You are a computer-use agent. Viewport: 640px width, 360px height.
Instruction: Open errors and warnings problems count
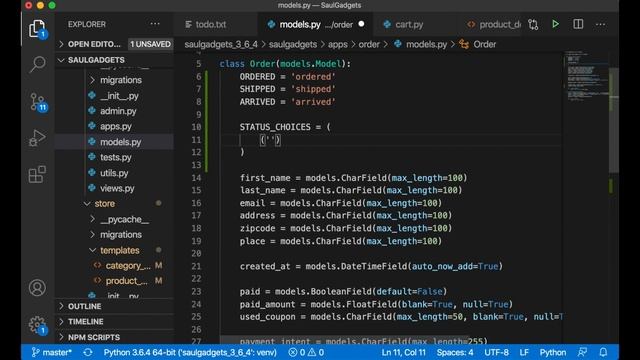[306, 352]
